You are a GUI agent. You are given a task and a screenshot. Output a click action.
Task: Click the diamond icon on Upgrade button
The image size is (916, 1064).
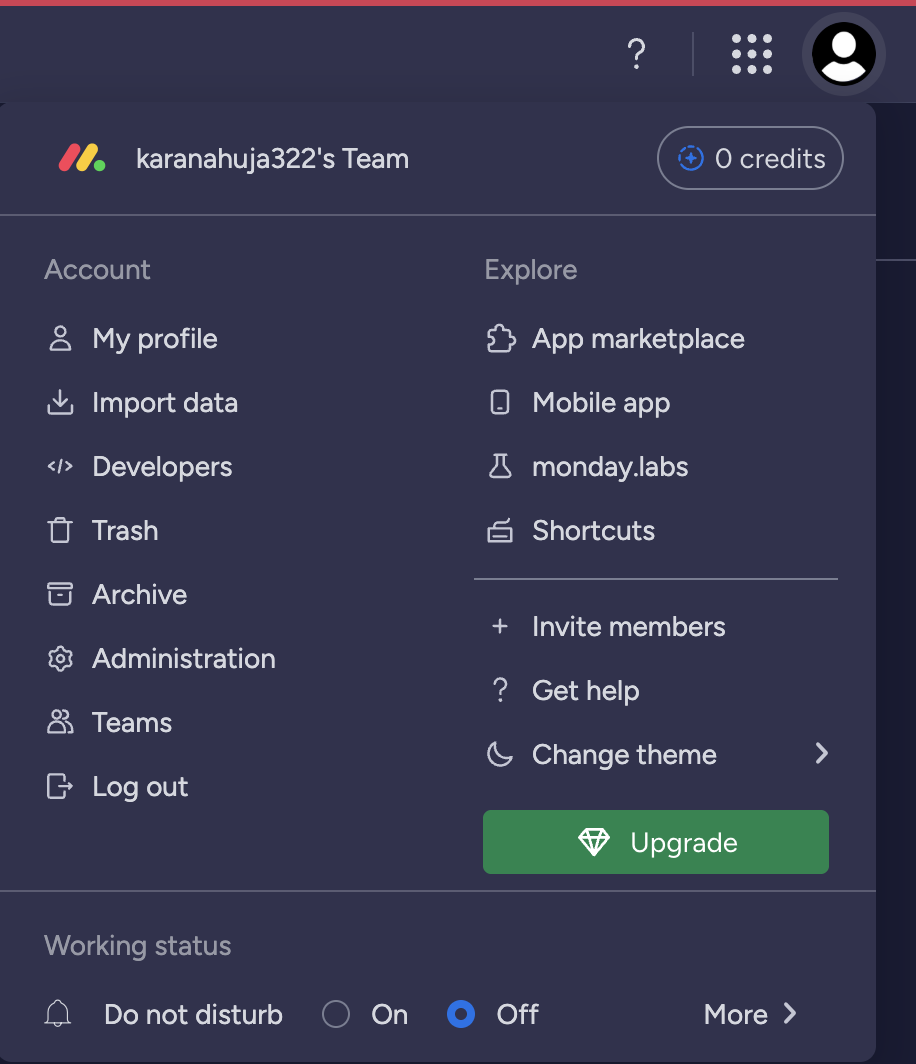594,842
